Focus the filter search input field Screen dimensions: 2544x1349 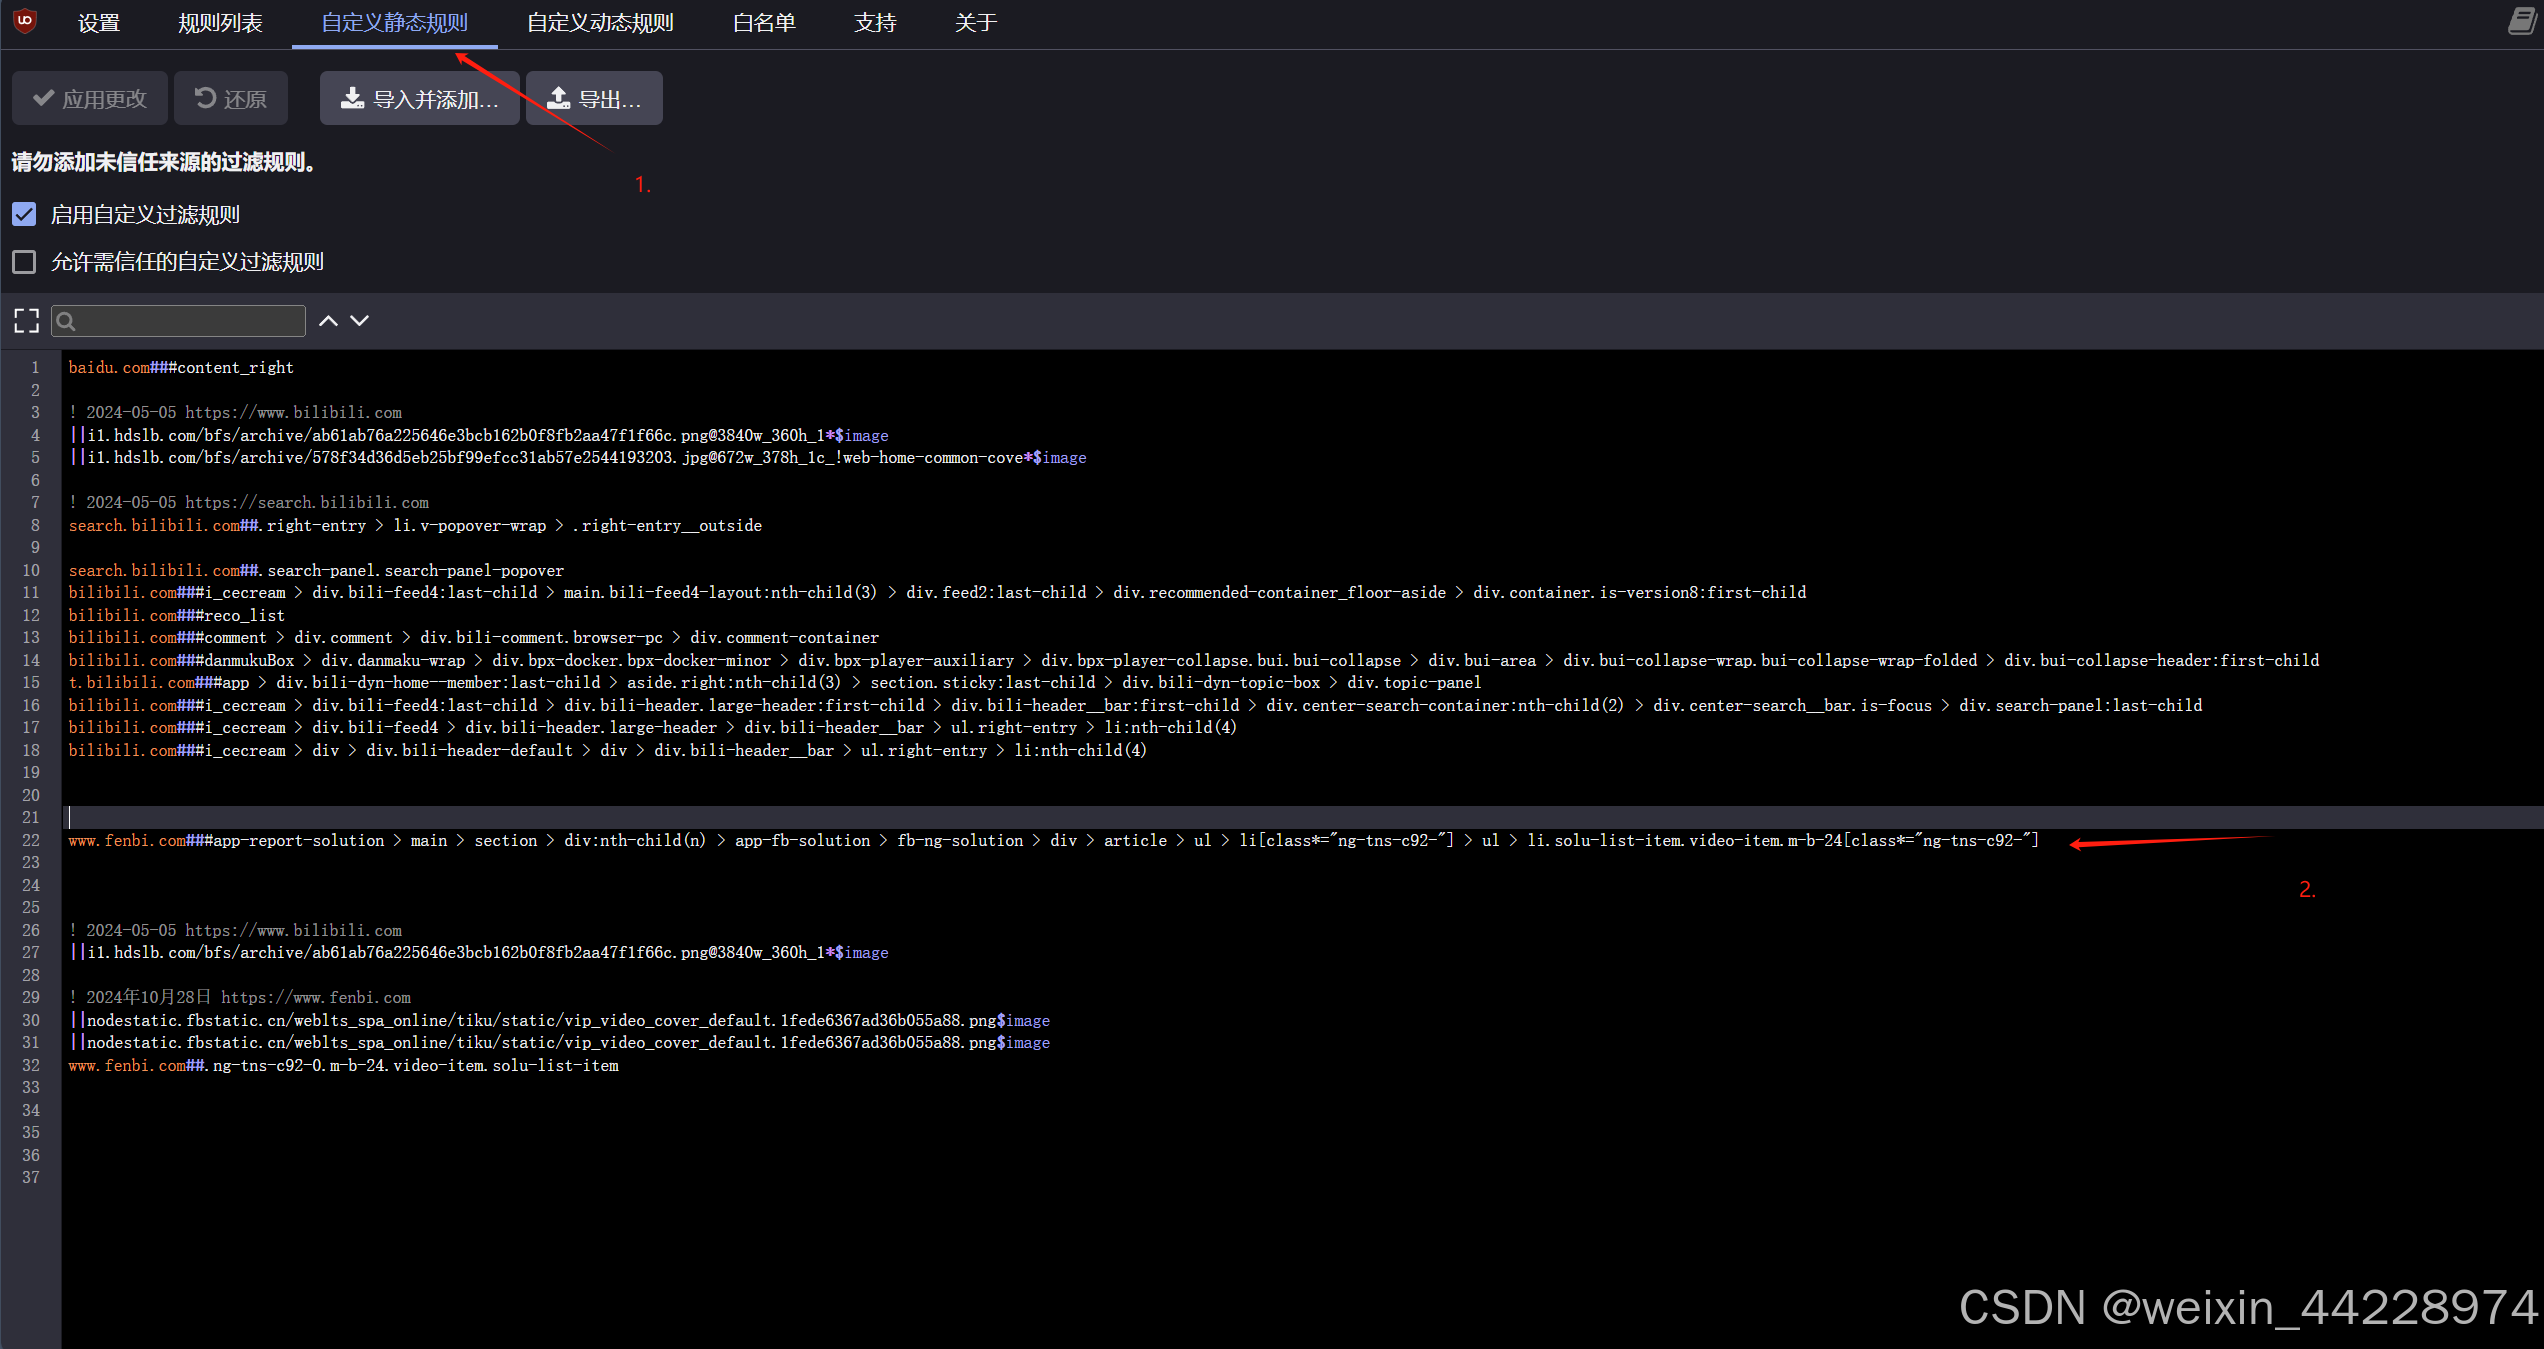tap(190, 321)
